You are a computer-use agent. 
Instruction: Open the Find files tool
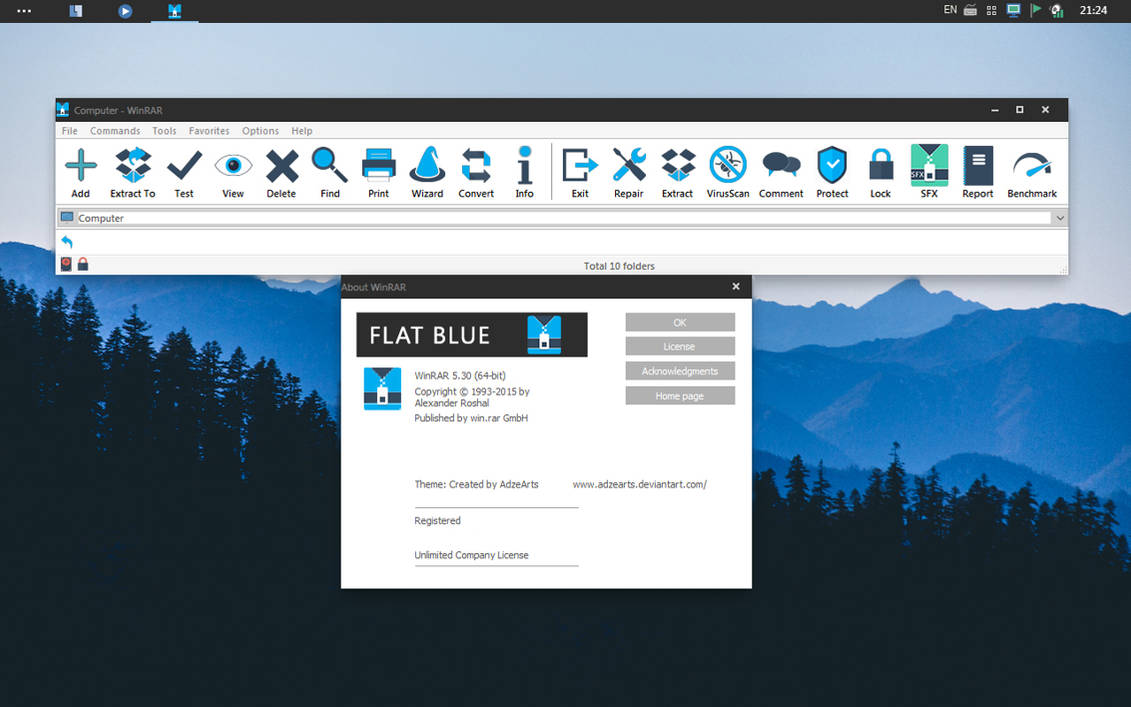(x=330, y=170)
